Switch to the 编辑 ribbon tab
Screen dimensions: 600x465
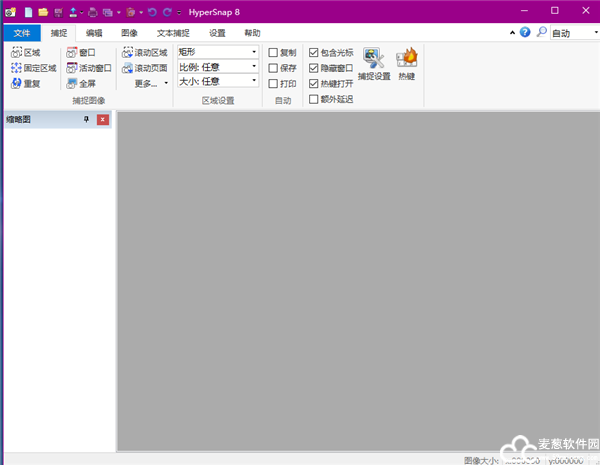click(94, 33)
